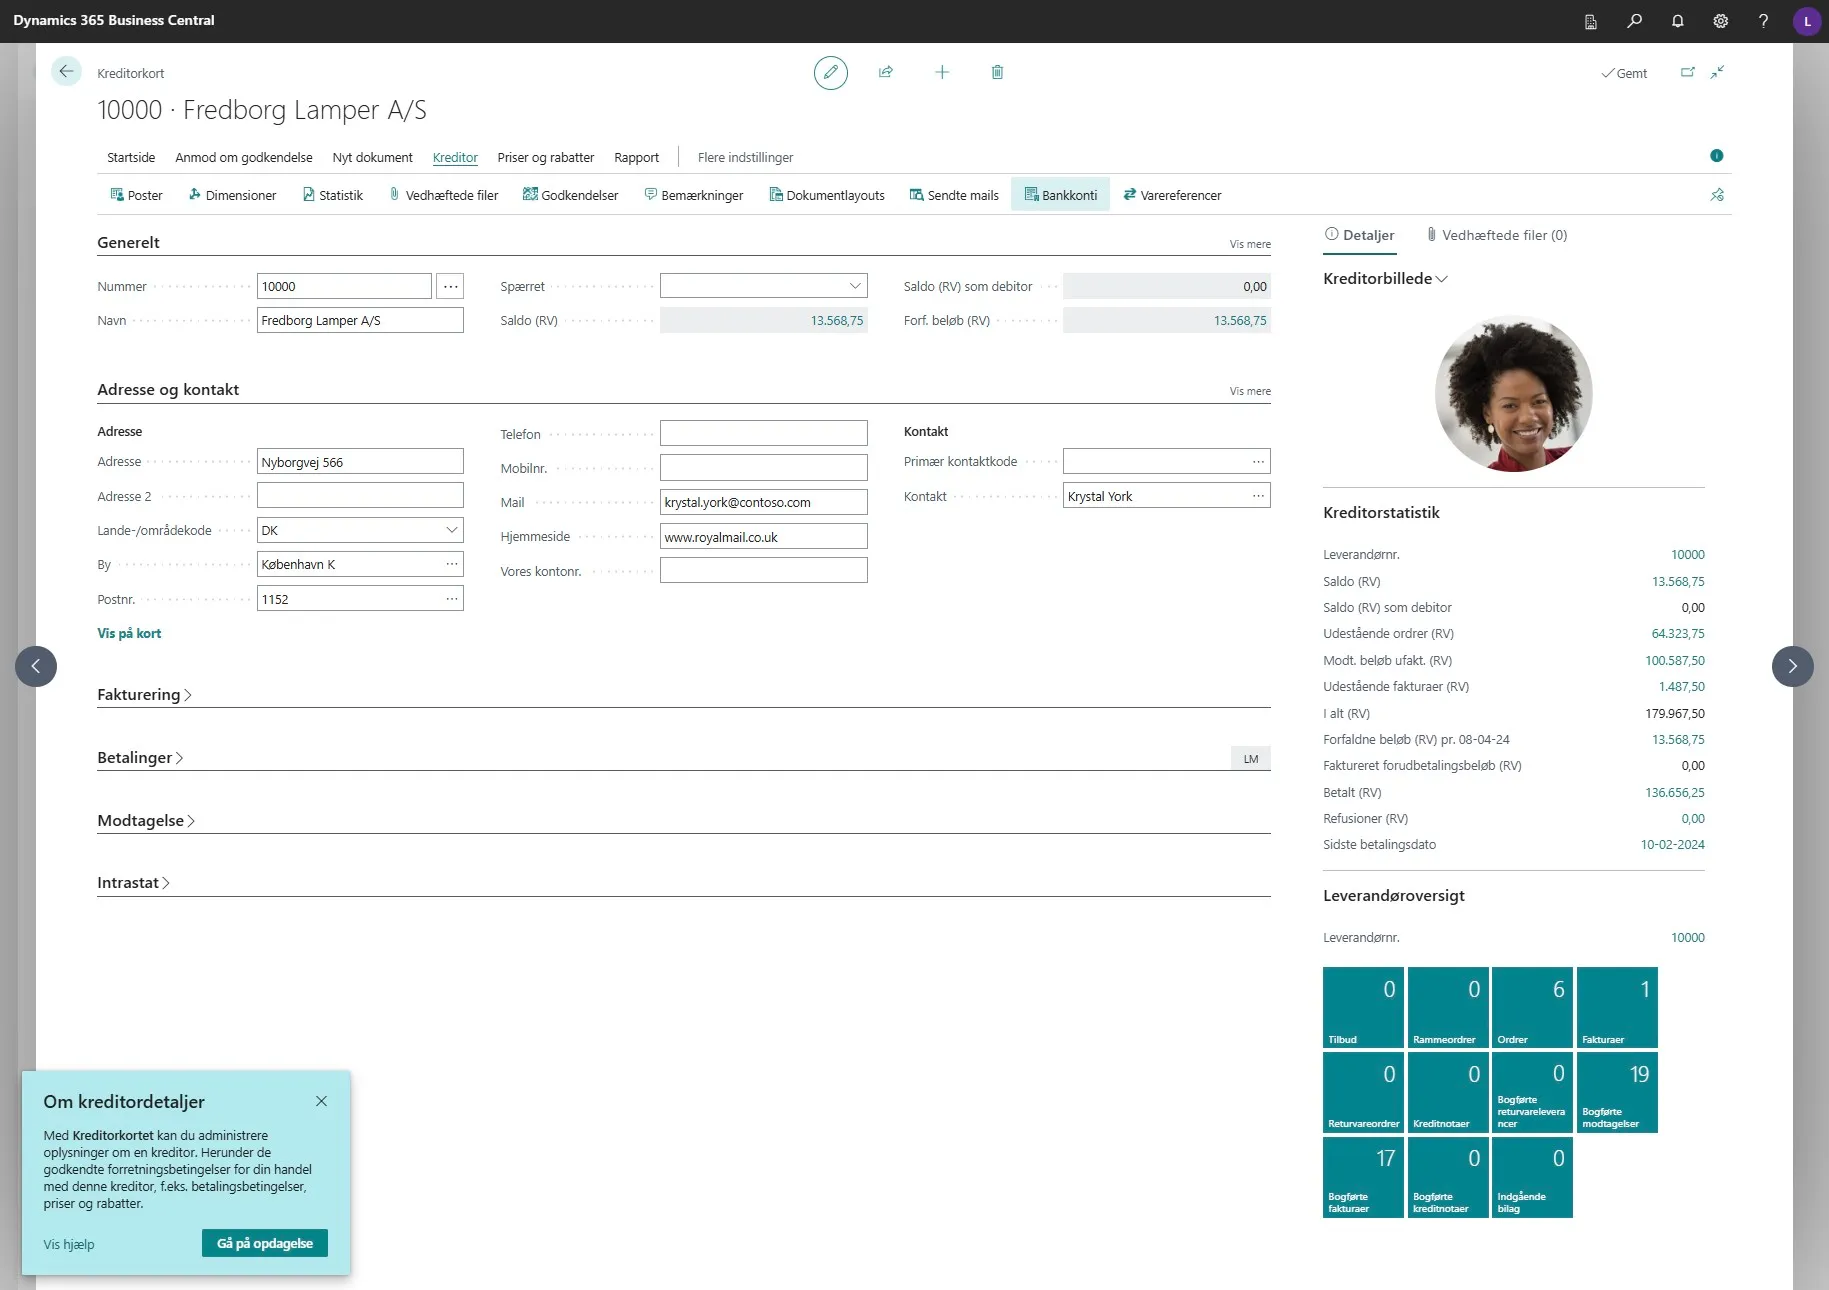Open Flere indstillinger menu
The image size is (1829, 1290).
(745, 157)
